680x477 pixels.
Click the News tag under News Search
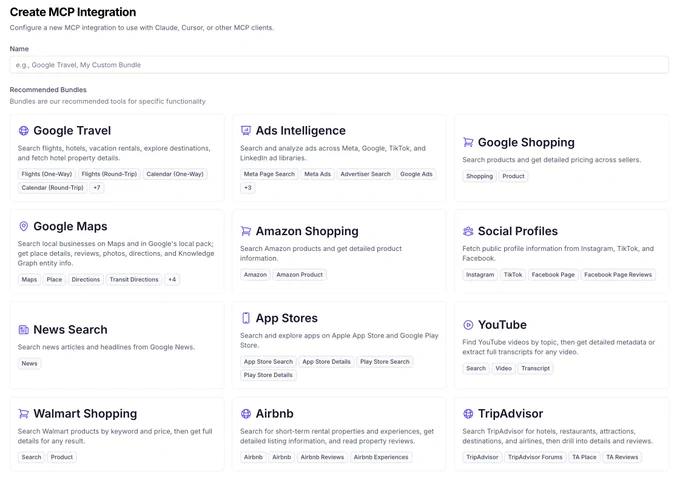[29, 363]
